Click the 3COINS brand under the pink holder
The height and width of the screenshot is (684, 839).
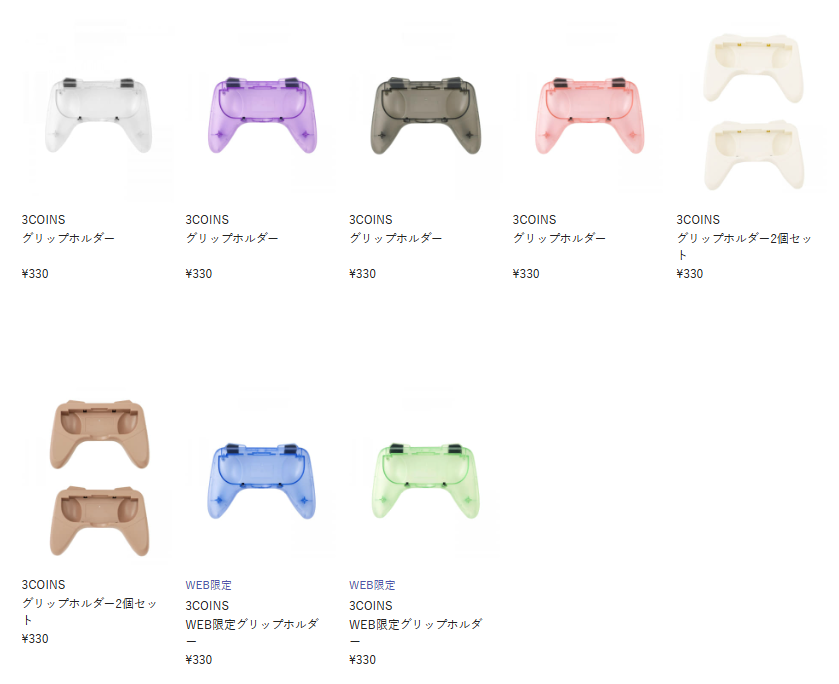point(535,220)
